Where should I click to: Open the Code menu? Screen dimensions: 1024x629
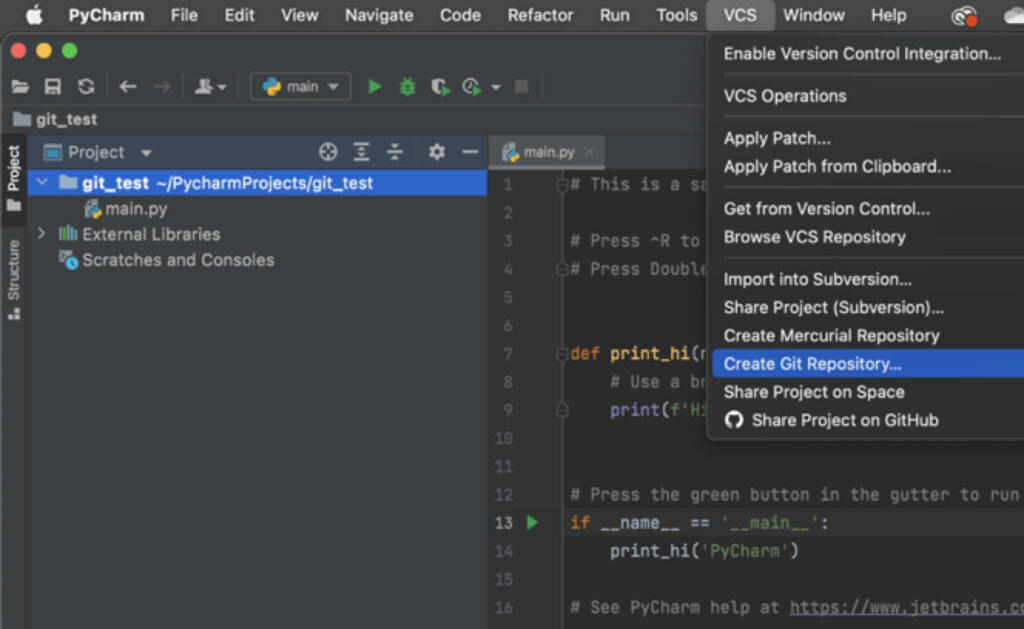[x=460, y=15]
